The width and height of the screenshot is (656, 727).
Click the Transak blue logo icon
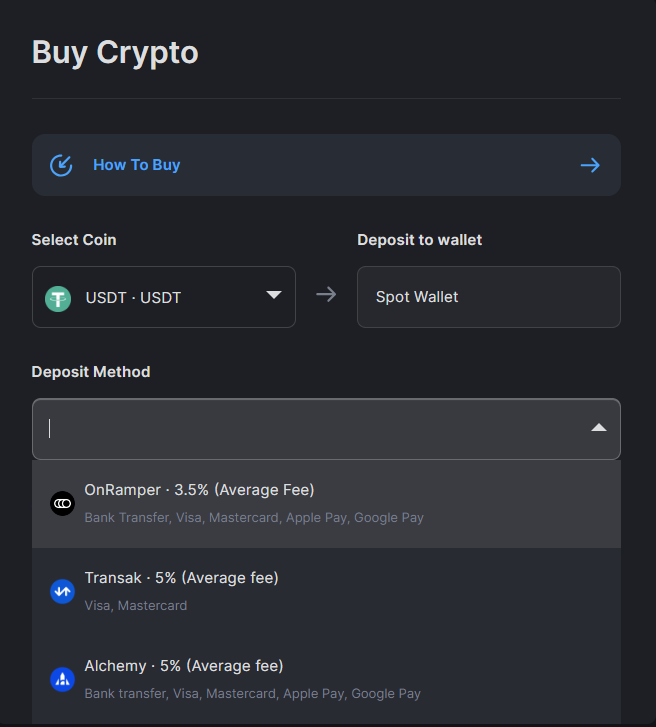pos(63,592)
